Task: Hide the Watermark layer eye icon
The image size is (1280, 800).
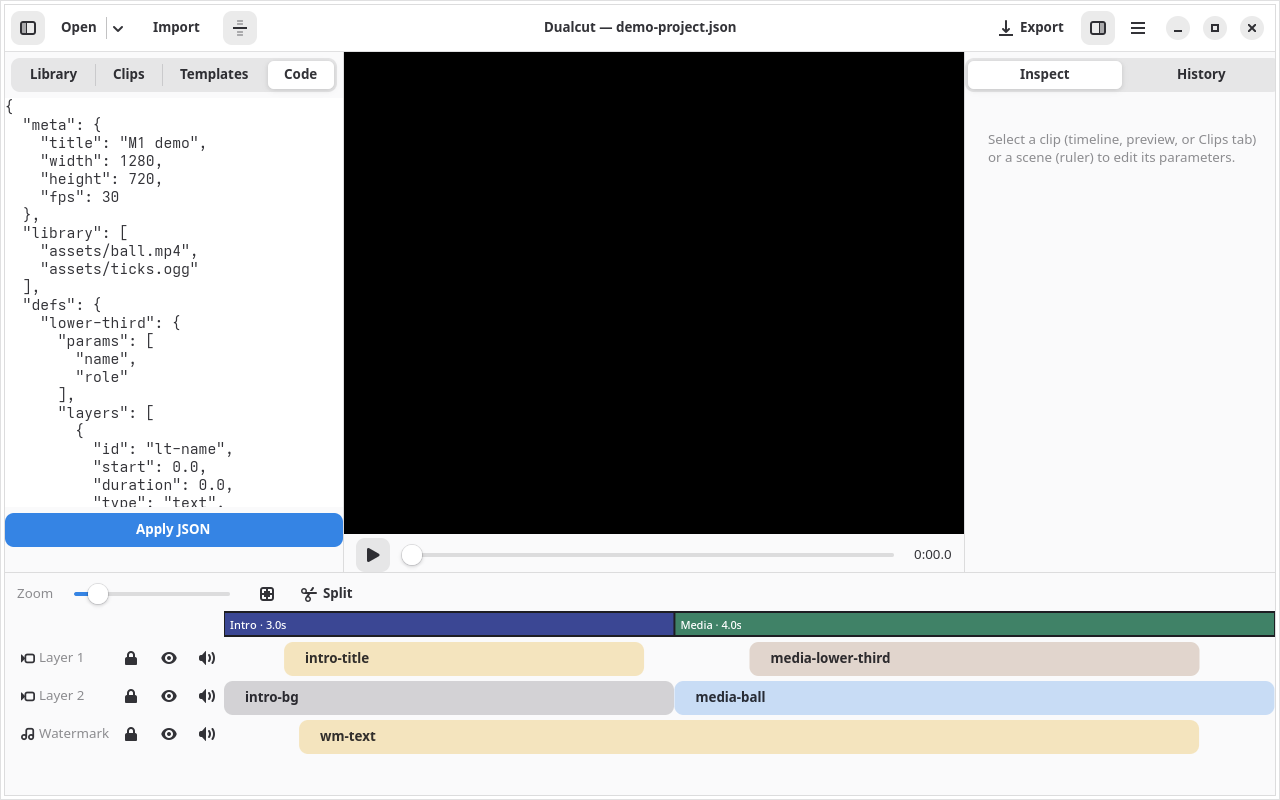Action: (x=169, y=734)
